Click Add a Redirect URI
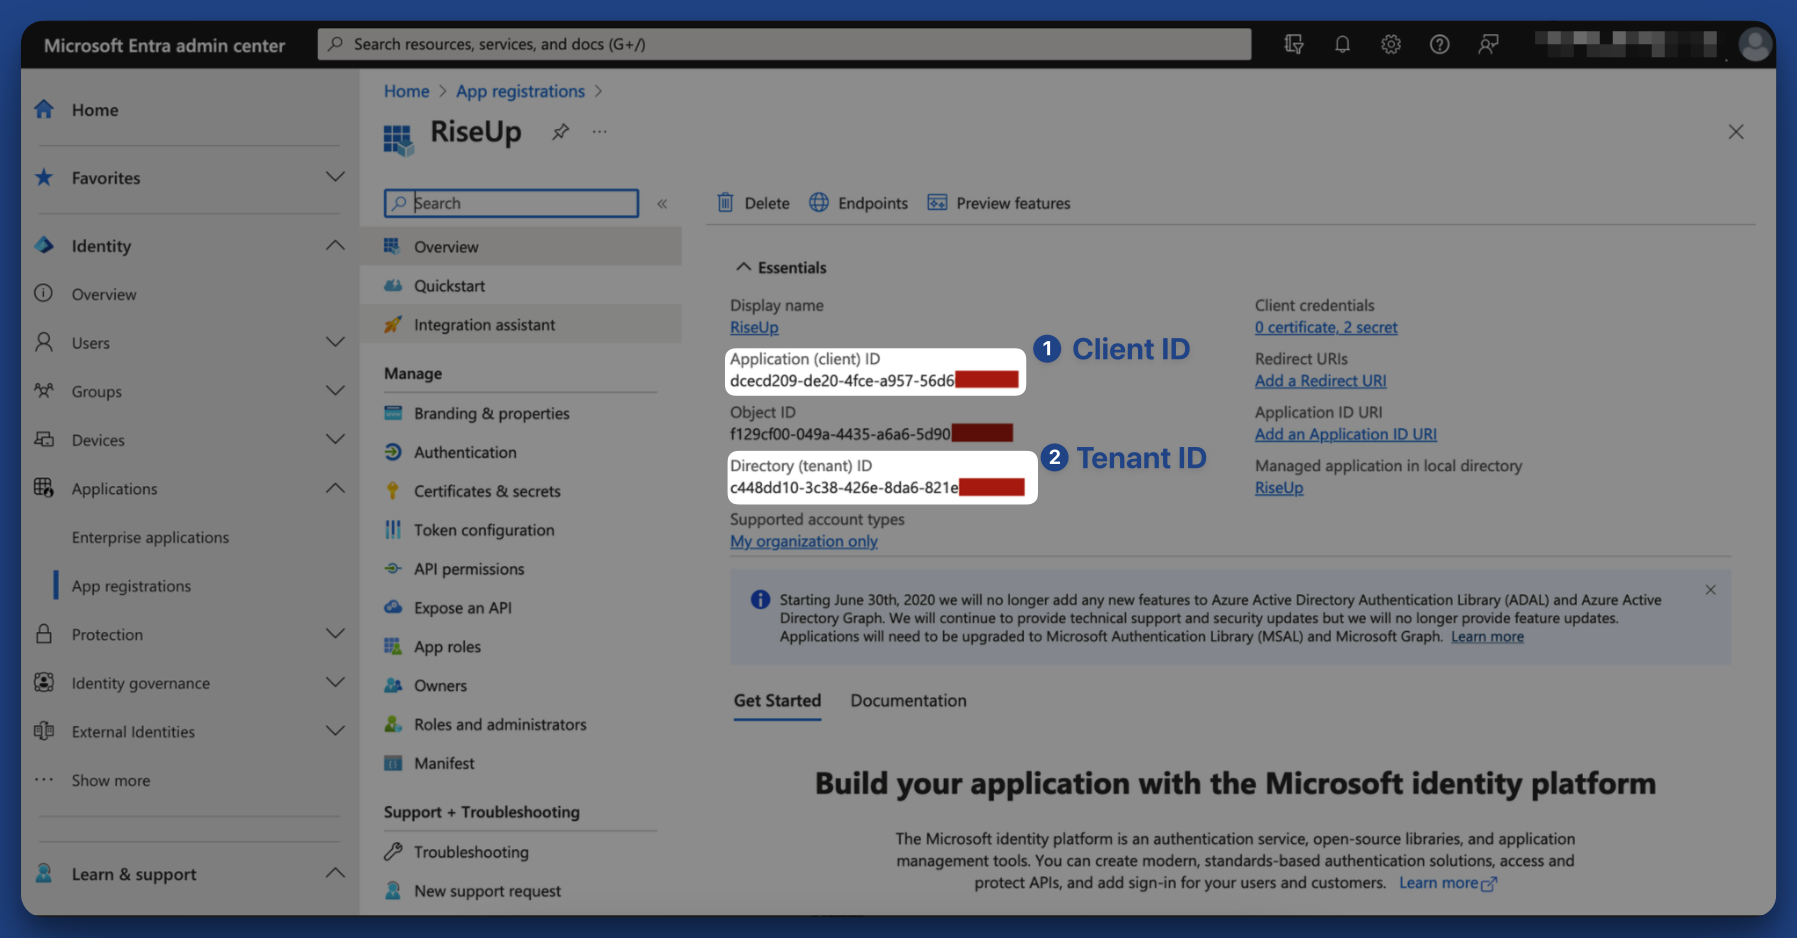Image resolution: width=1797 pixels, height=938 pixels. [x=1320, y=381]
